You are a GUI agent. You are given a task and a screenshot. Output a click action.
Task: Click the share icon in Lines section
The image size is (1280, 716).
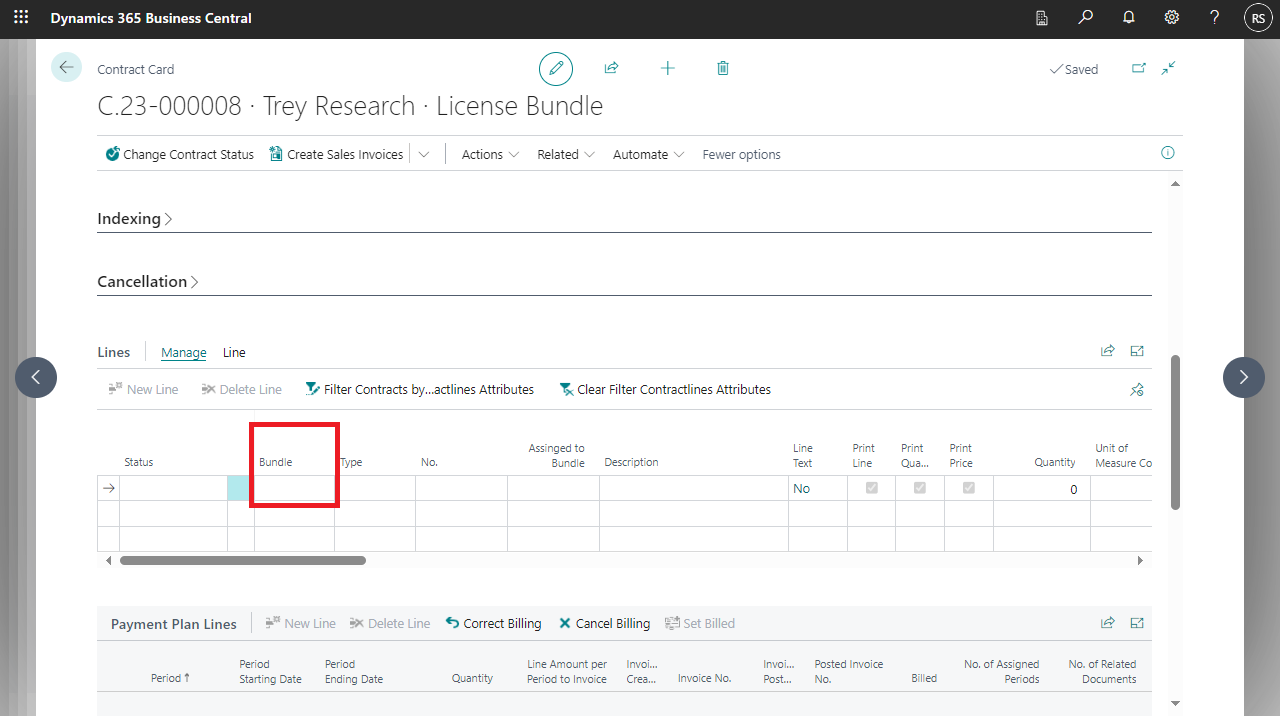coord(1107,351)
